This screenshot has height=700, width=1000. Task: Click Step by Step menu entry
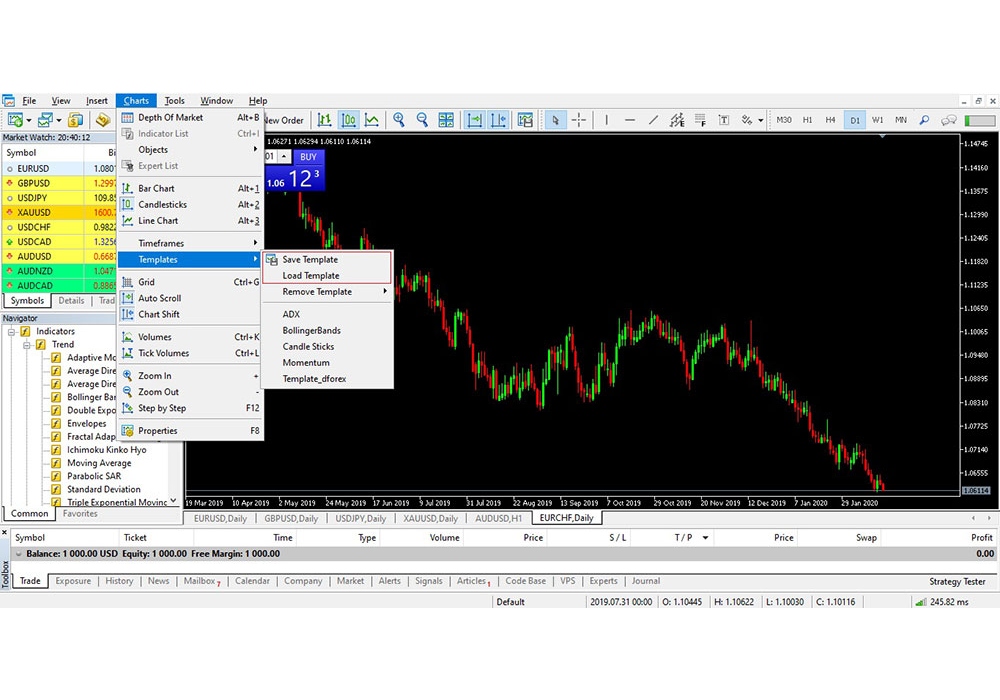tap(190, 408)
